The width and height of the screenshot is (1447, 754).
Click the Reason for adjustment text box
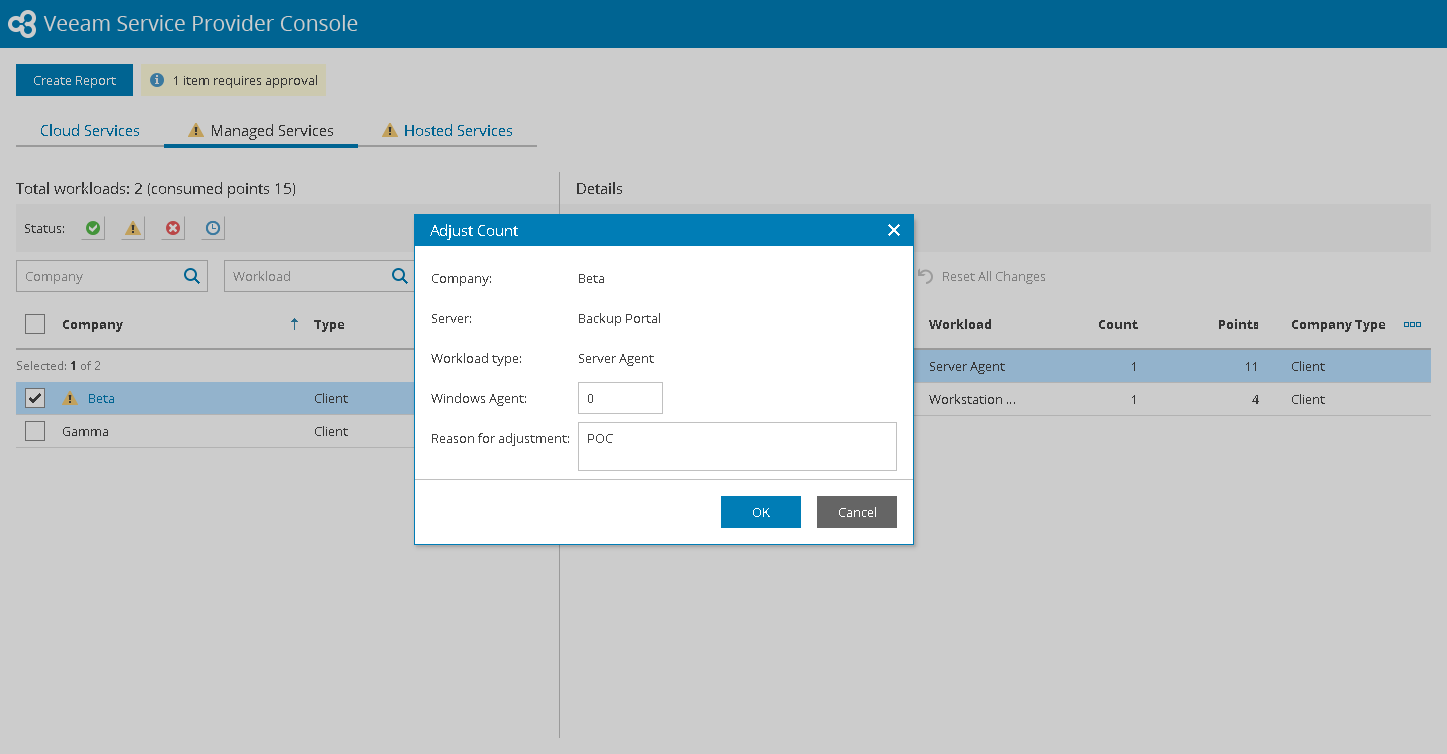pos(737,446)
